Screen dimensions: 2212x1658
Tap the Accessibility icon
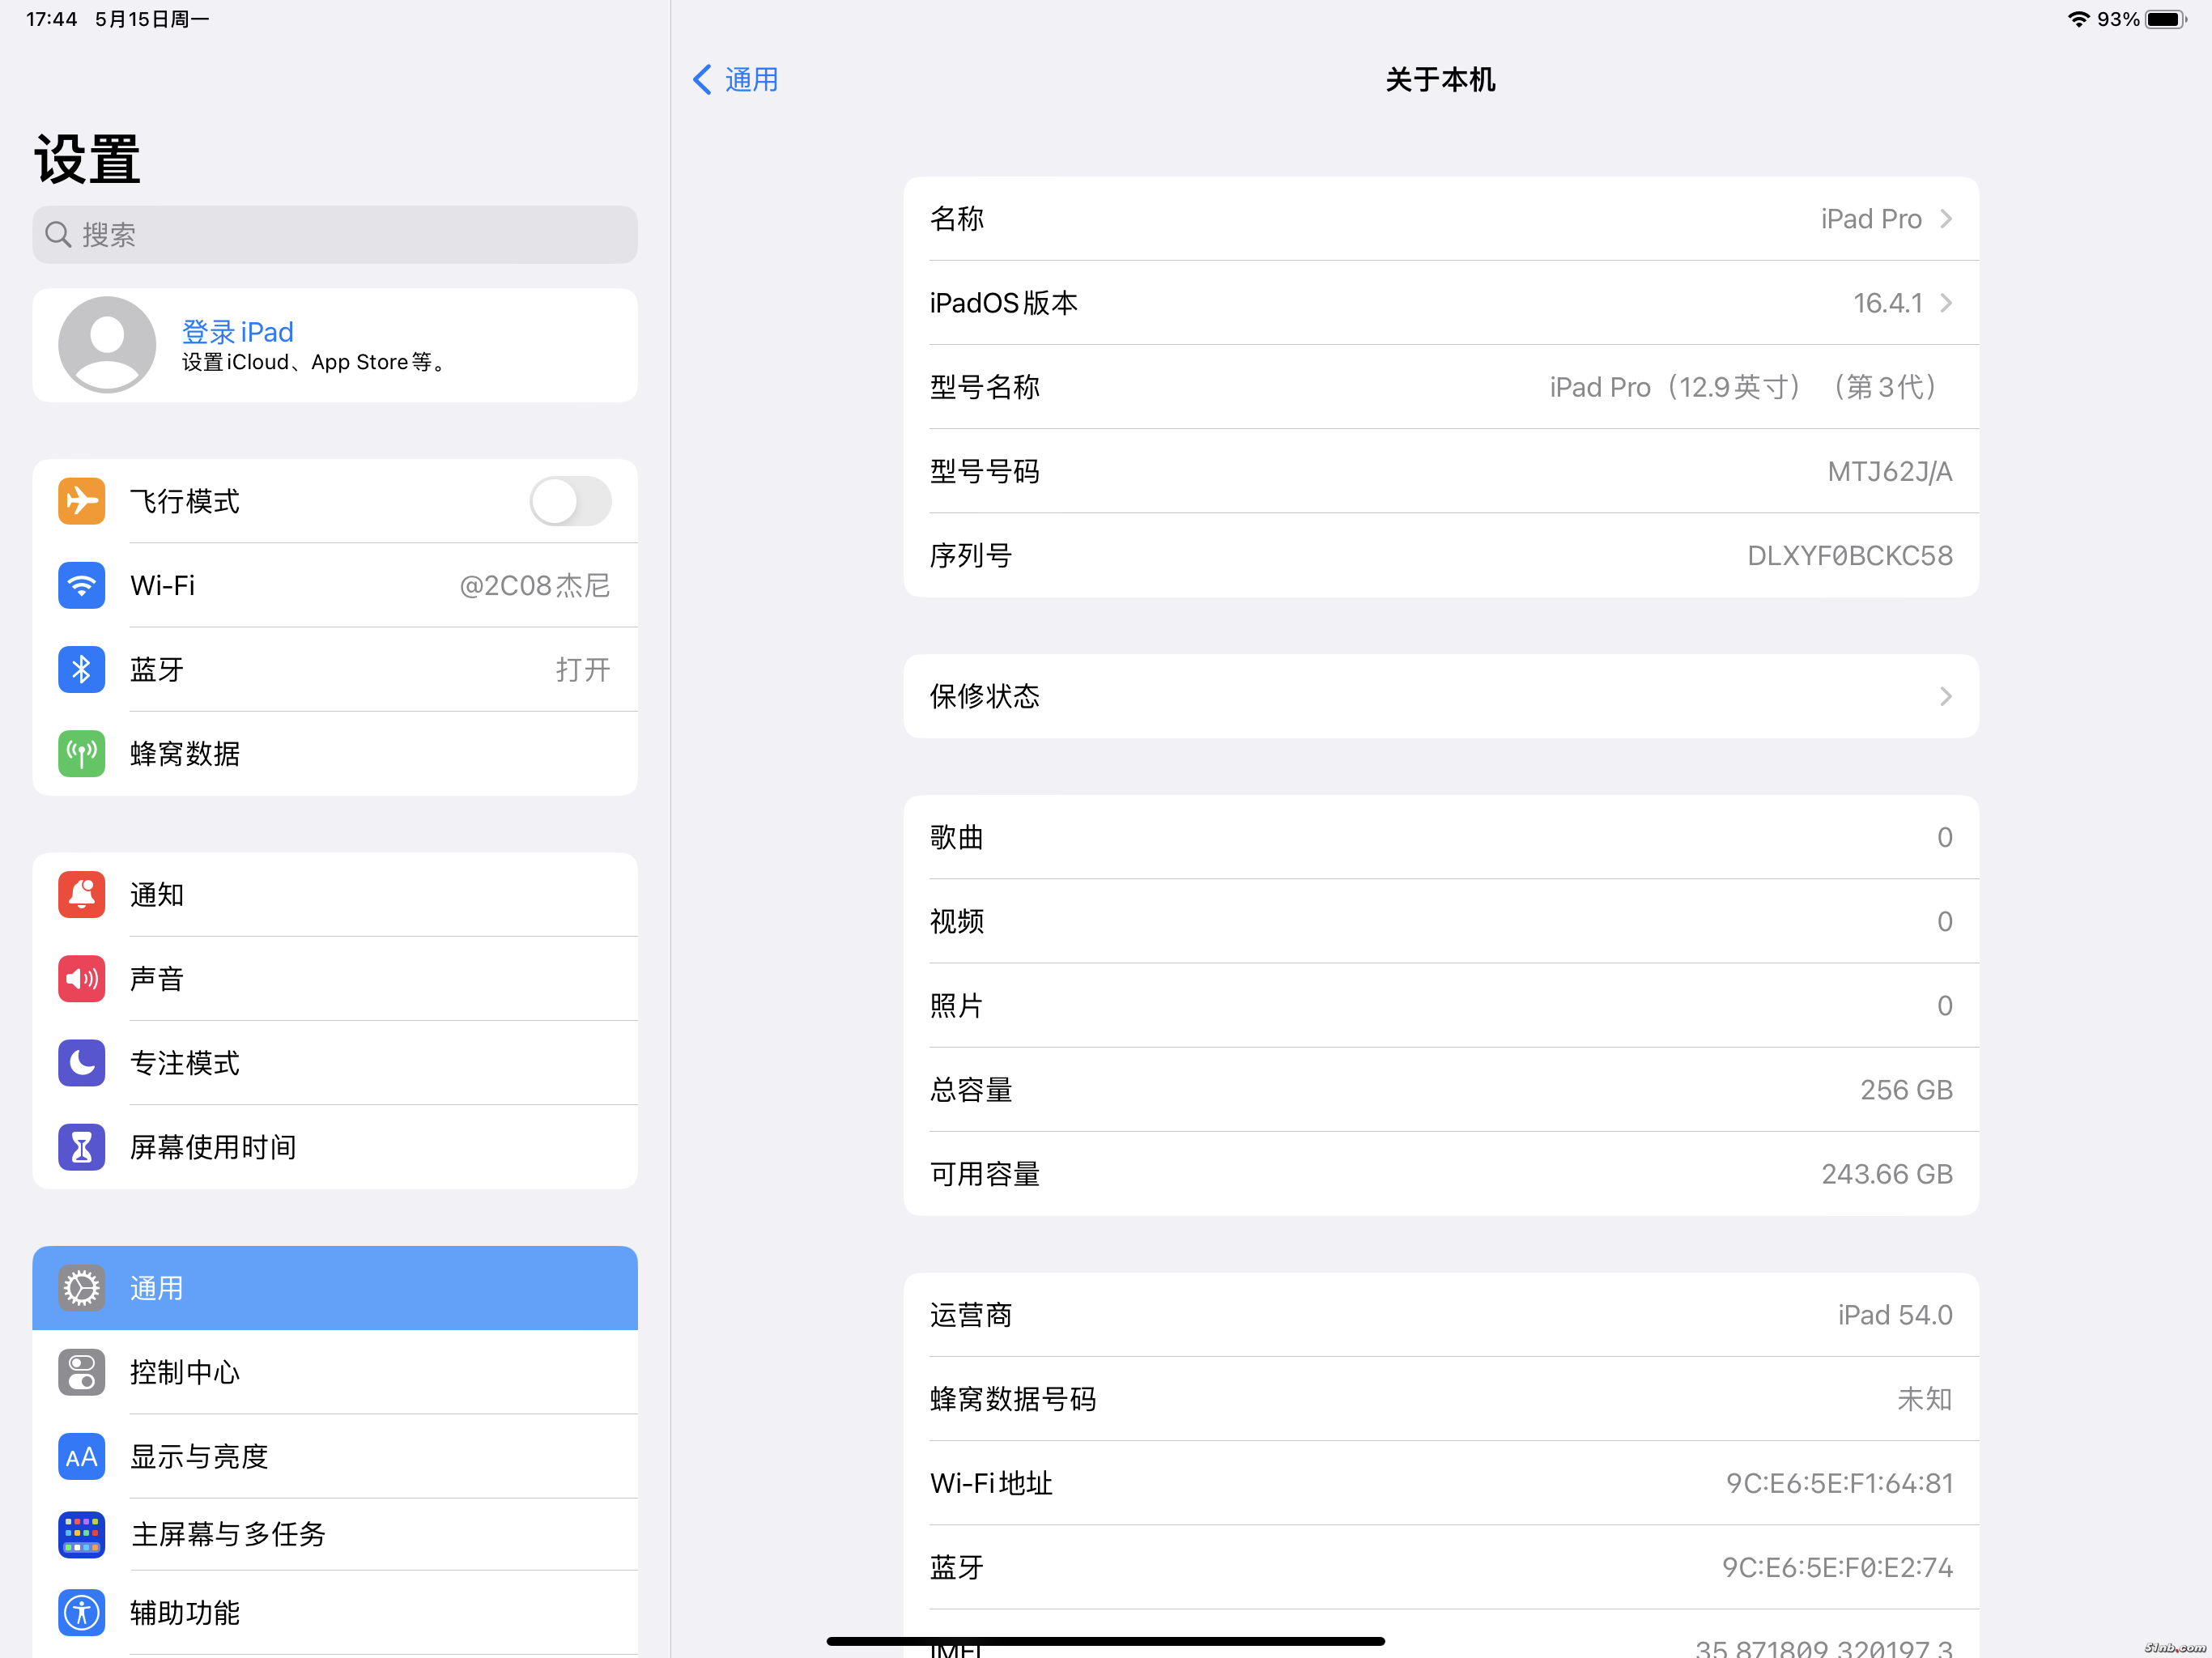coord(81,1612)
